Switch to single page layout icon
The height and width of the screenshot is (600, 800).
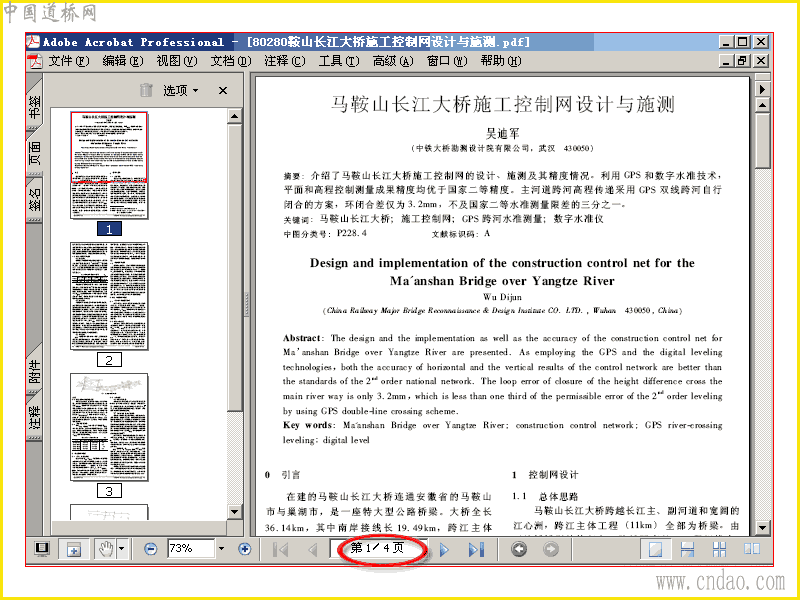tap(655, 549)
